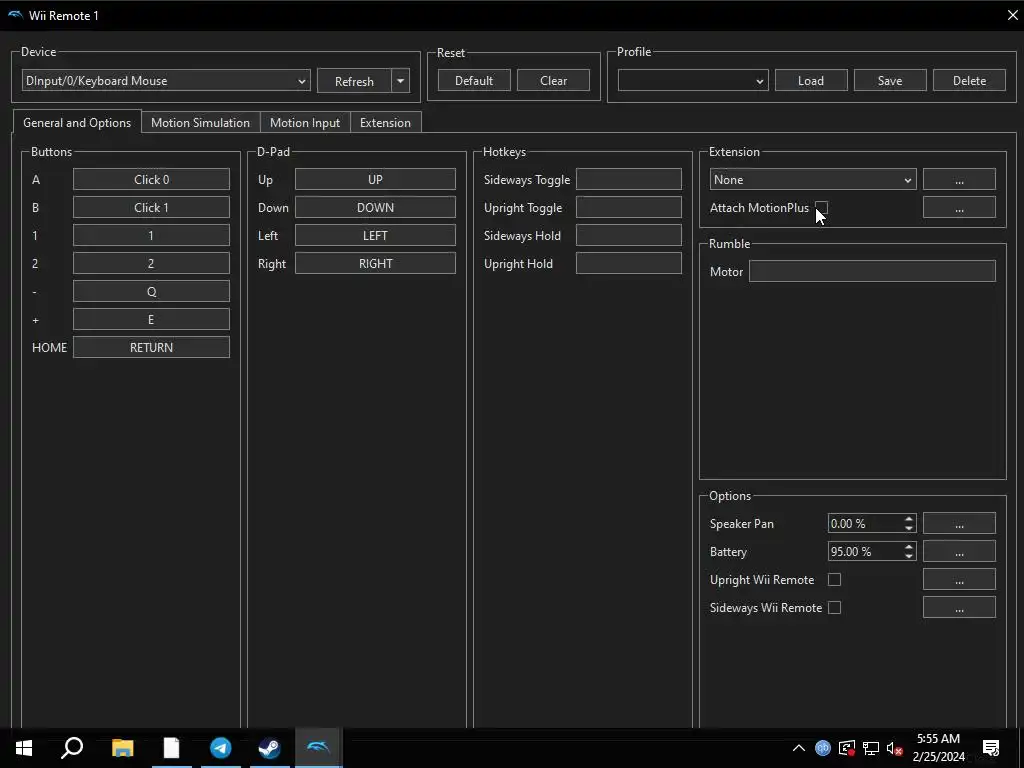
Task: Remap the A button (Click 0)
Action: click(x=152, y=180)
